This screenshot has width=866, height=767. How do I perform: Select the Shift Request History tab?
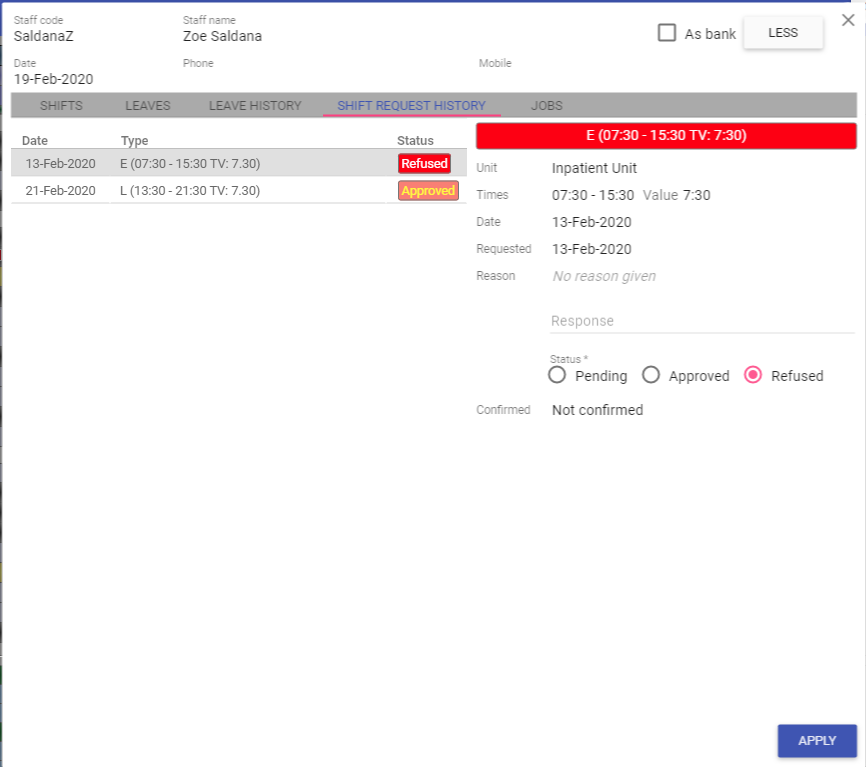[411, 105]
